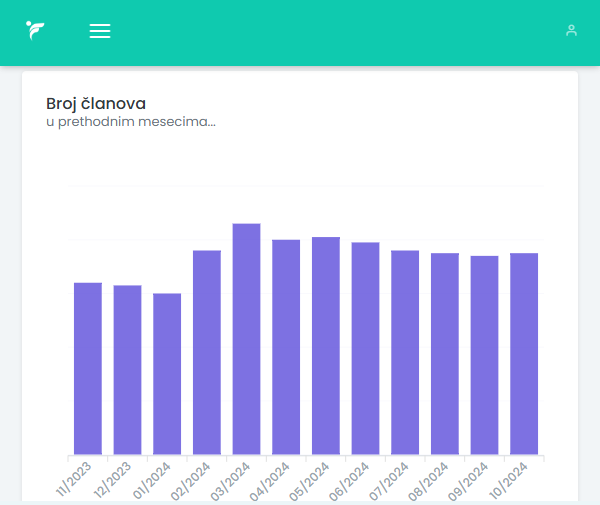This screenshot has height=505, width=600.
Task: Click the app logo icon
Action: point(35,31)
